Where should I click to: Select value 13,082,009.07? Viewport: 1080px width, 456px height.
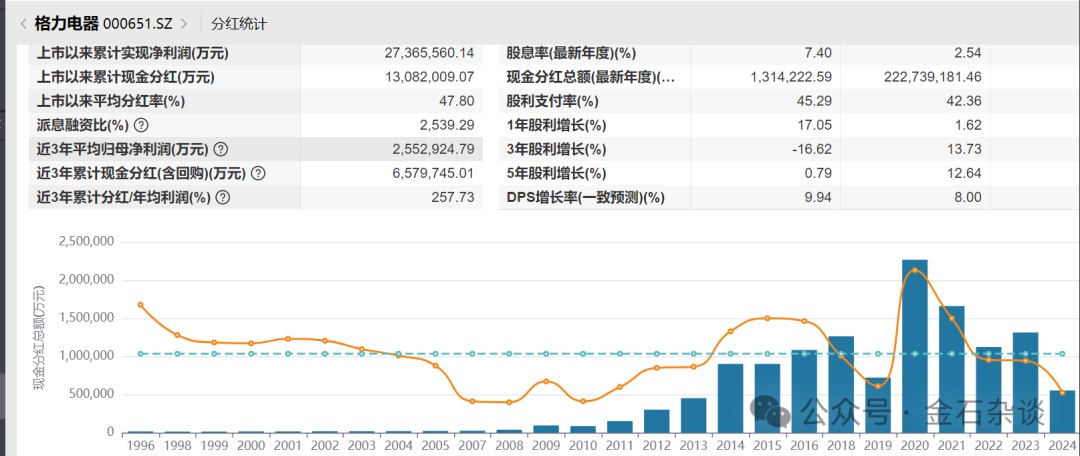point(430,77)
